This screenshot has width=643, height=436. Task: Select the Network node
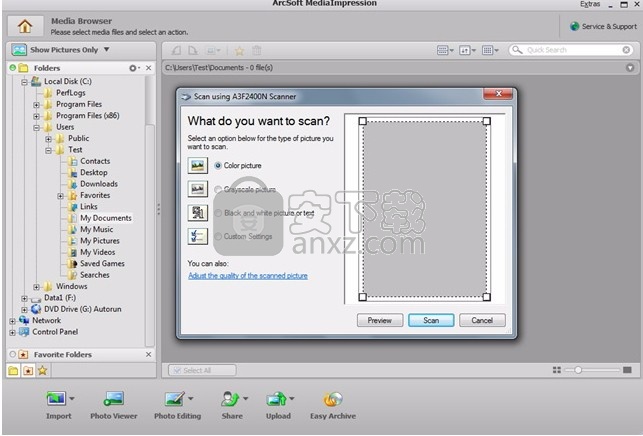coord(46,320)
